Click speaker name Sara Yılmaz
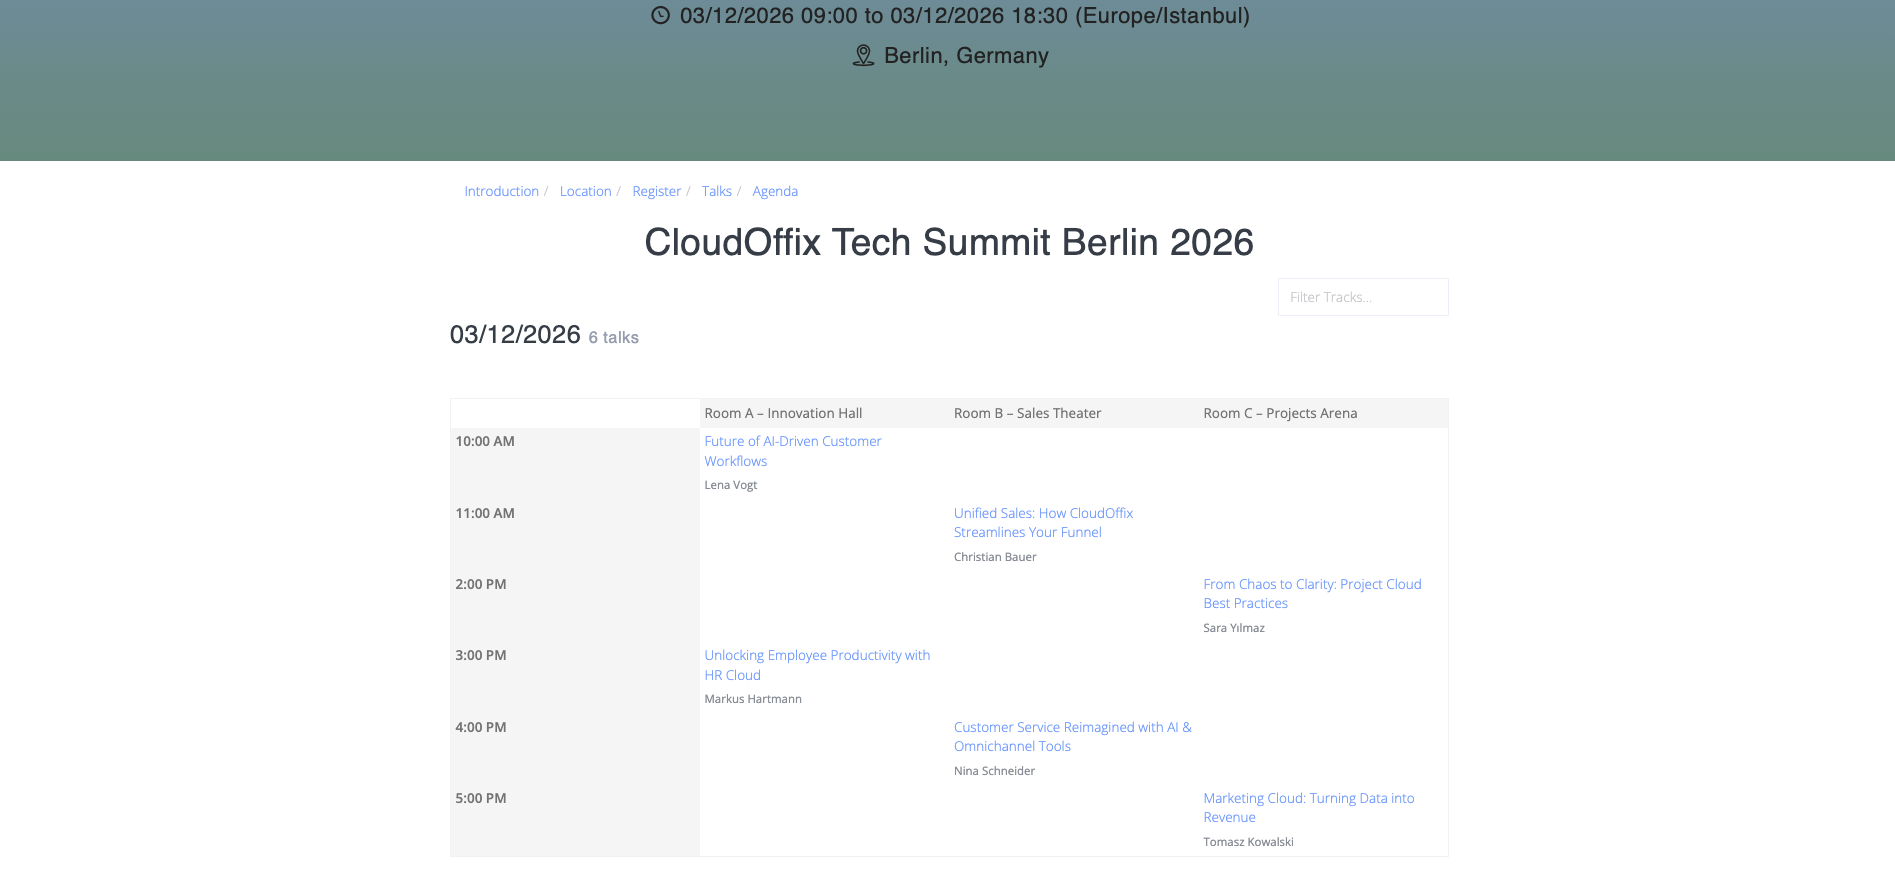Viewport: 1895px width, 872px height. (x=1234, y=628)
